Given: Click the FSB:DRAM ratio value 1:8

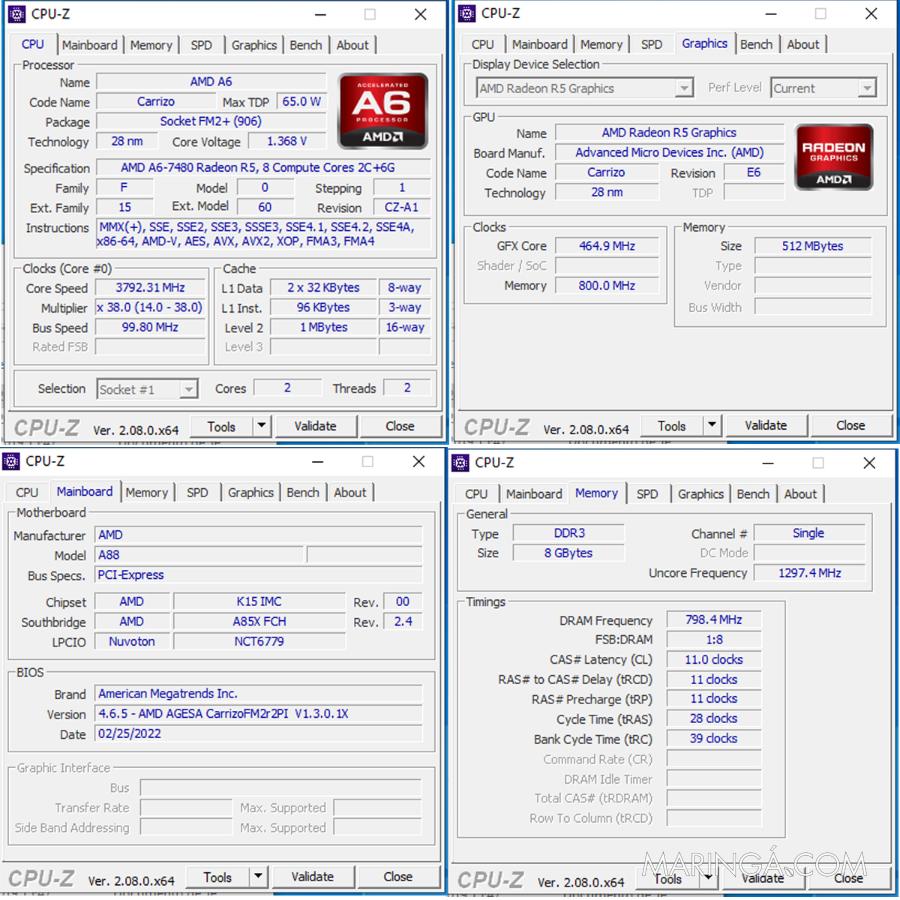Looking at the screenshot, I should click(714, 639).
